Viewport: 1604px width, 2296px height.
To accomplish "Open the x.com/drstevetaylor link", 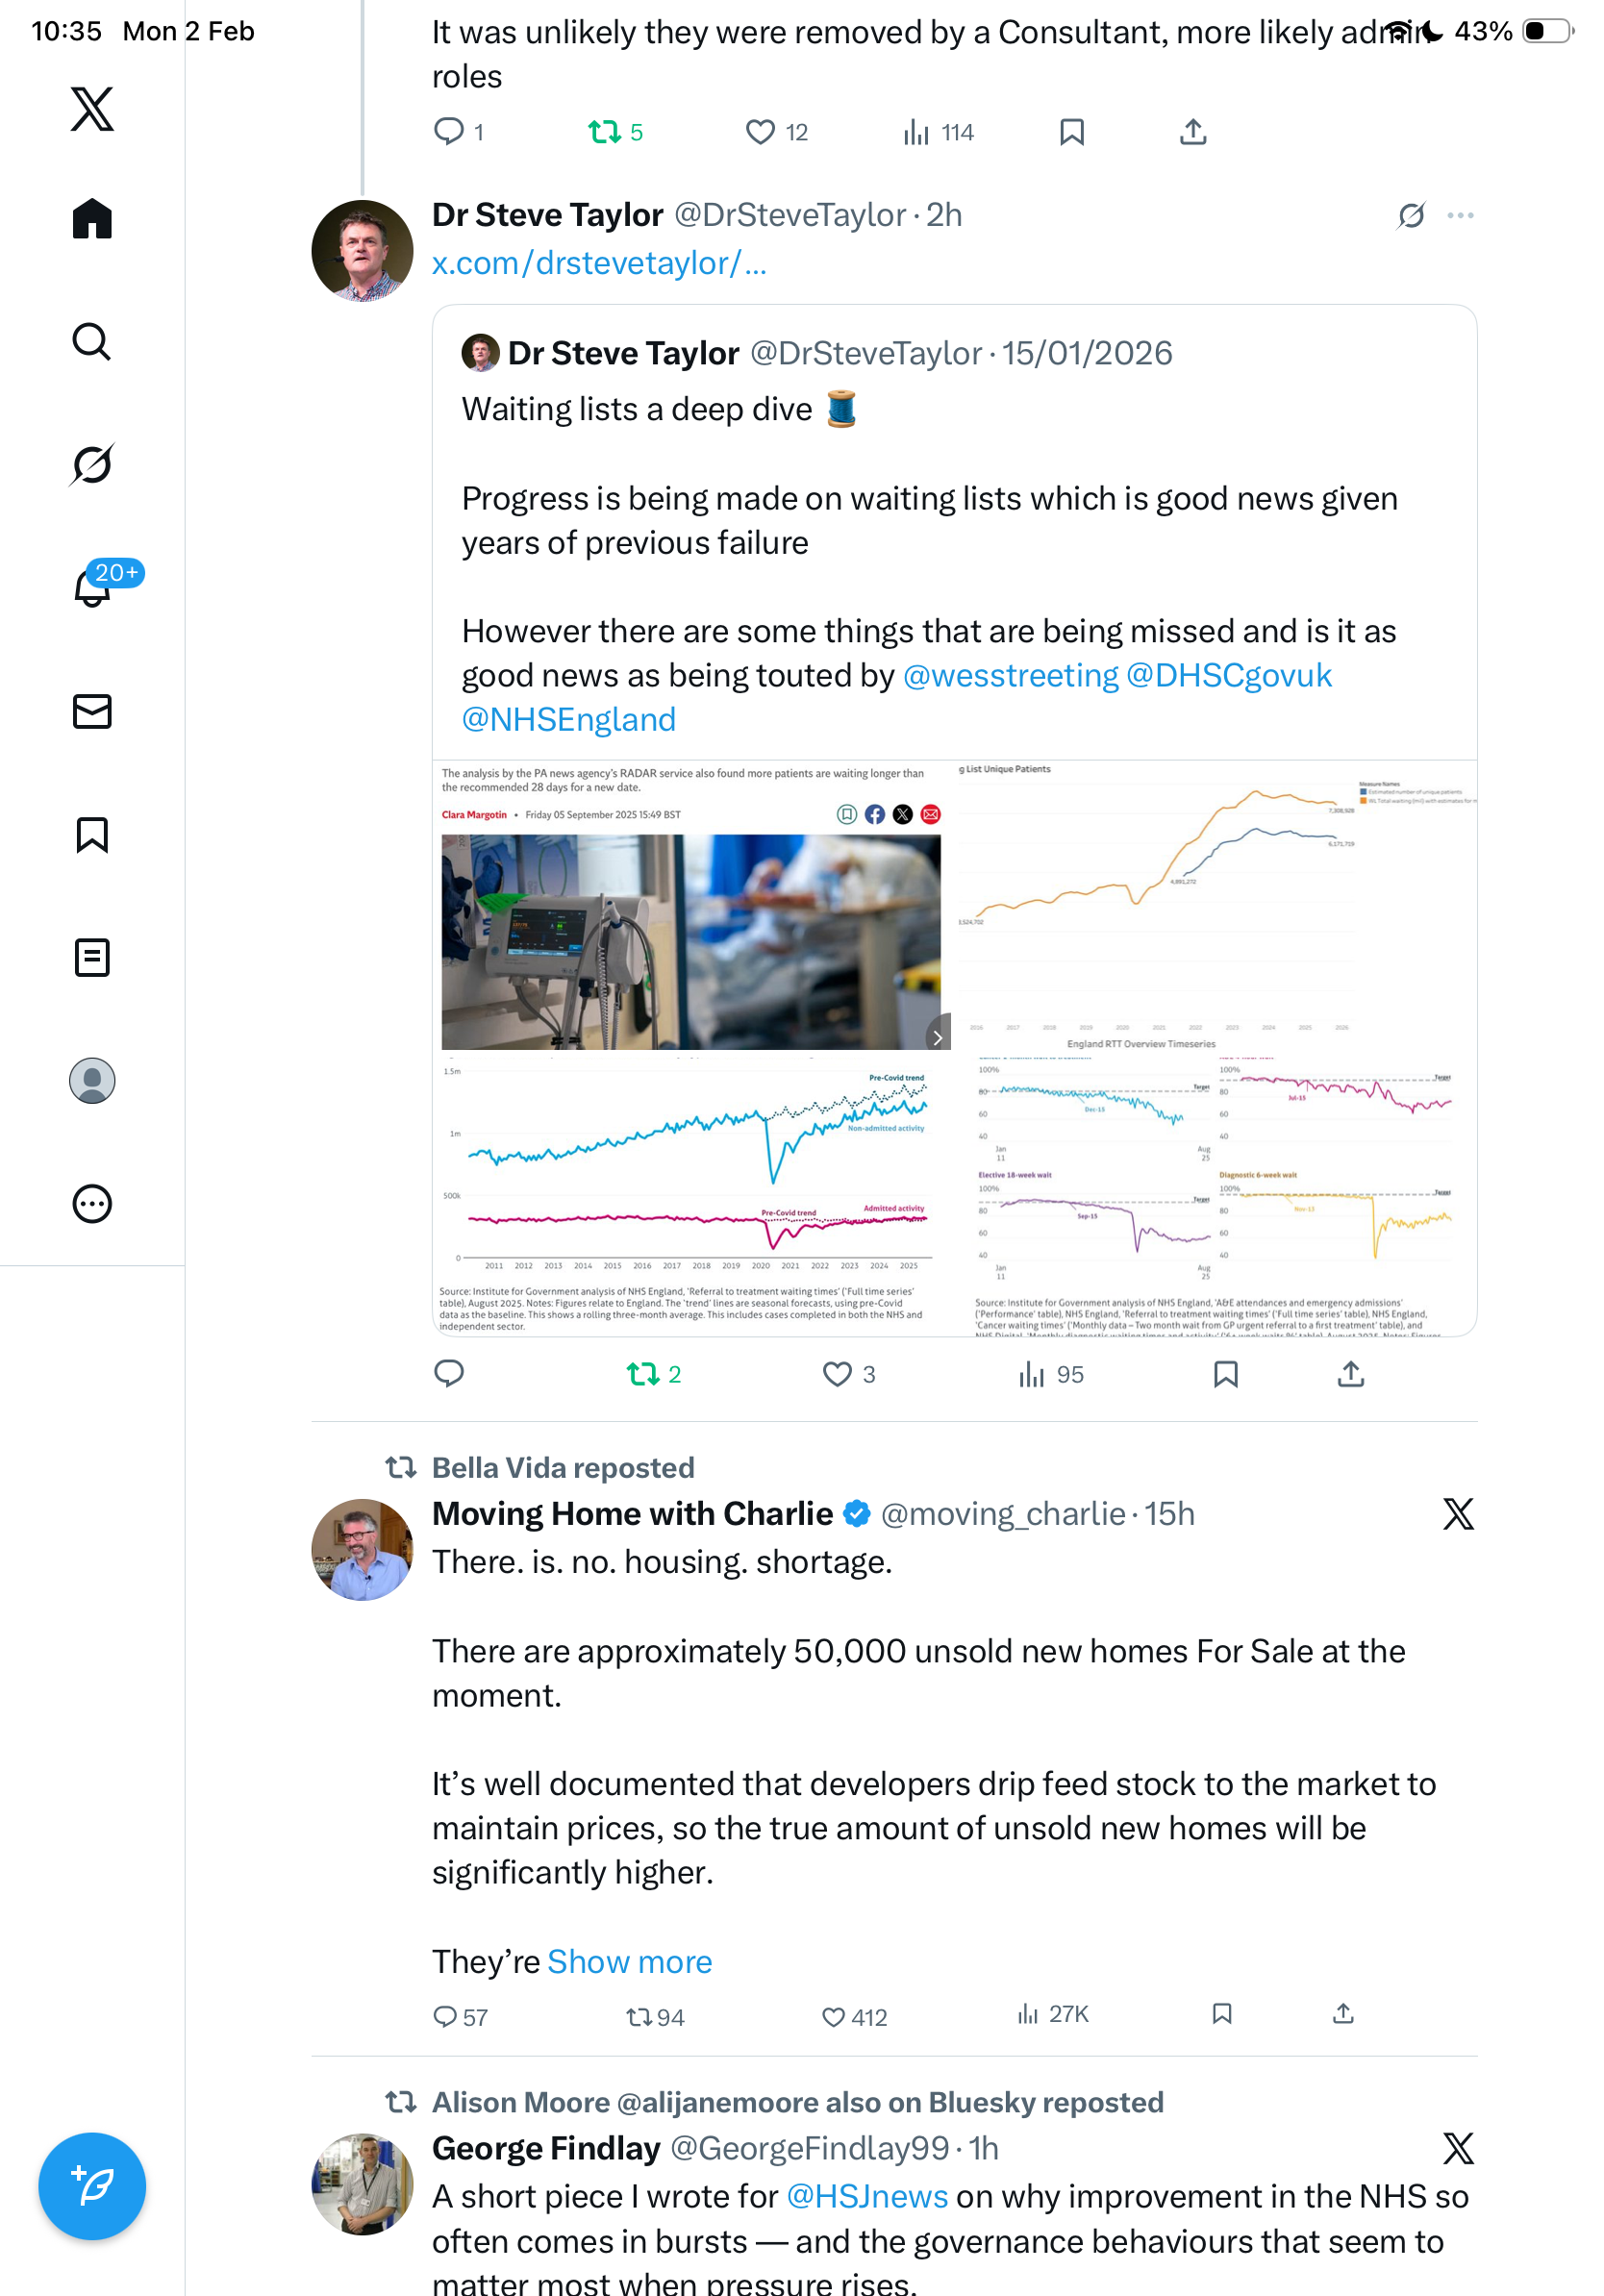I will (599, 263).
